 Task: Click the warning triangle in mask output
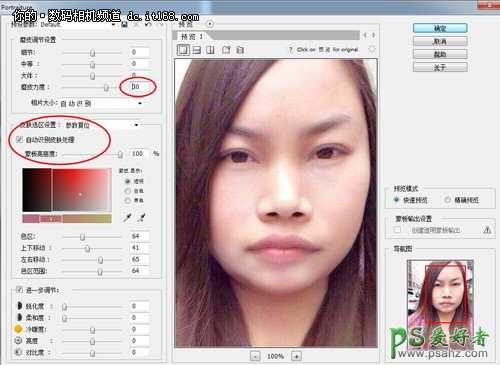pyautogui.click(x=487, y=230)
